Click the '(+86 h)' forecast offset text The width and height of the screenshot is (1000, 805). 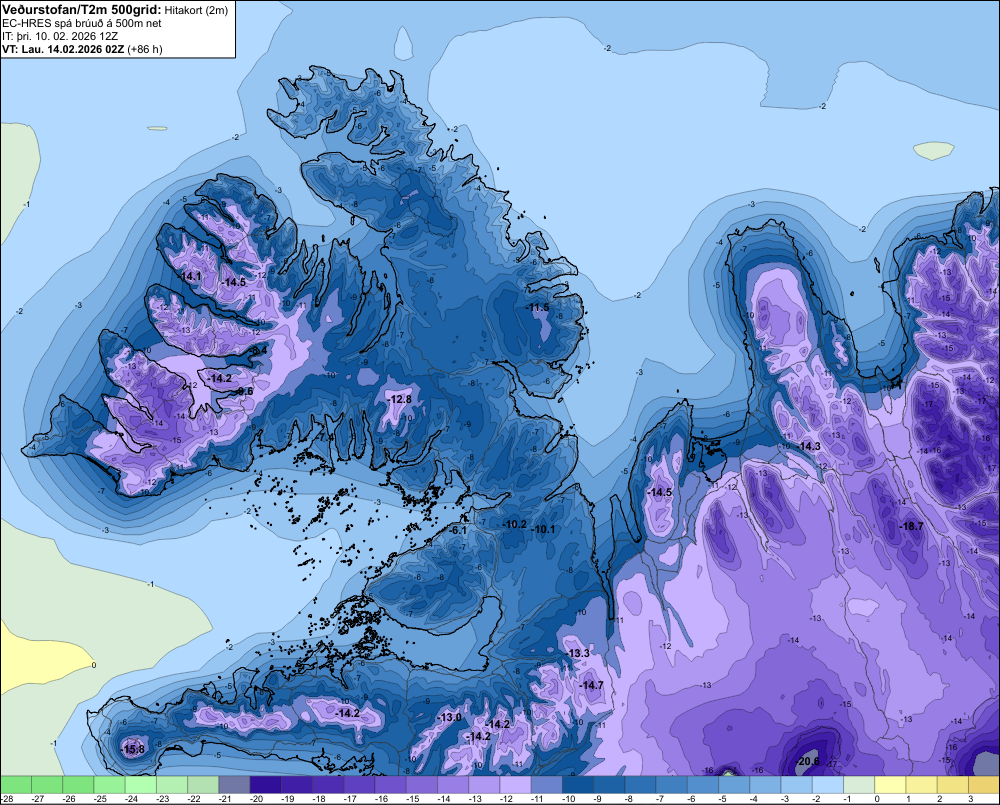(145, 49)
